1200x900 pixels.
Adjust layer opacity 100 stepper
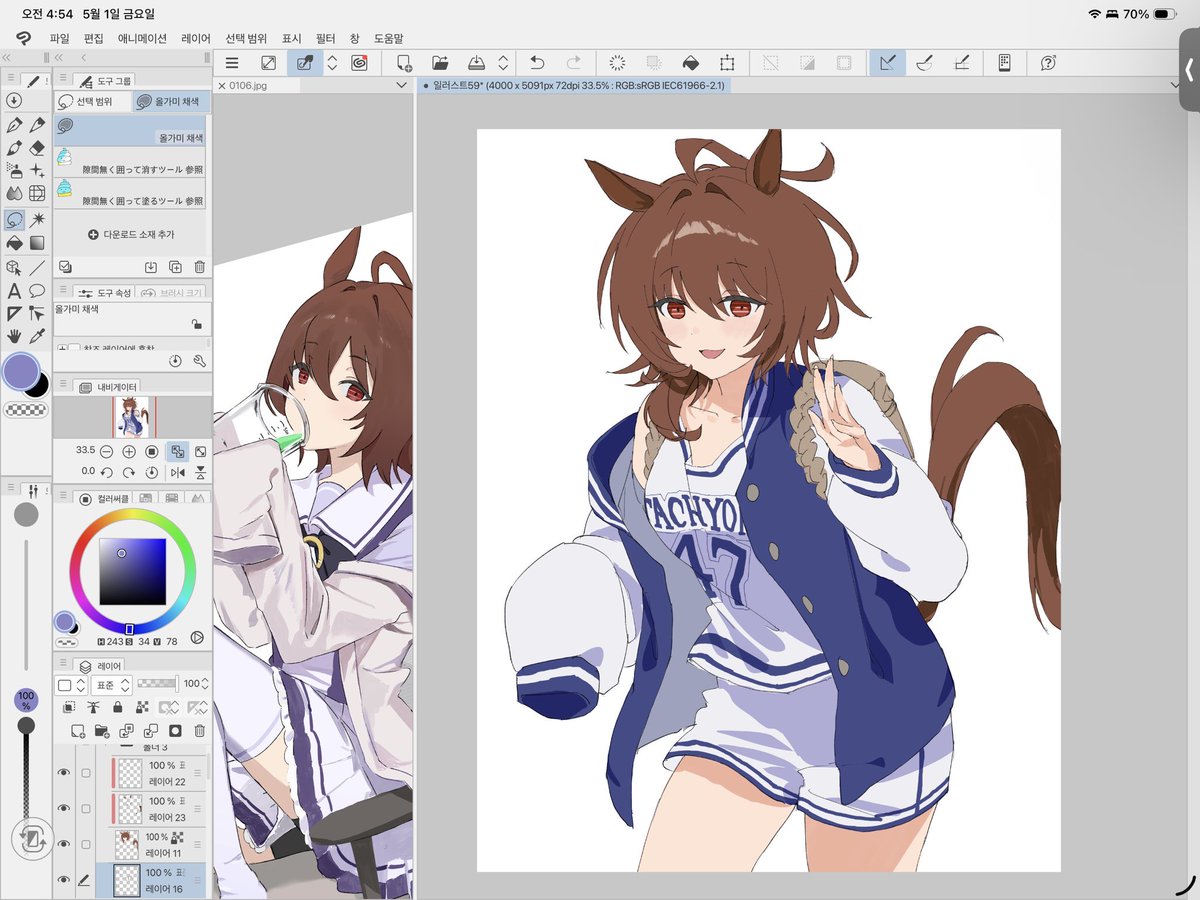pos(205,685)
